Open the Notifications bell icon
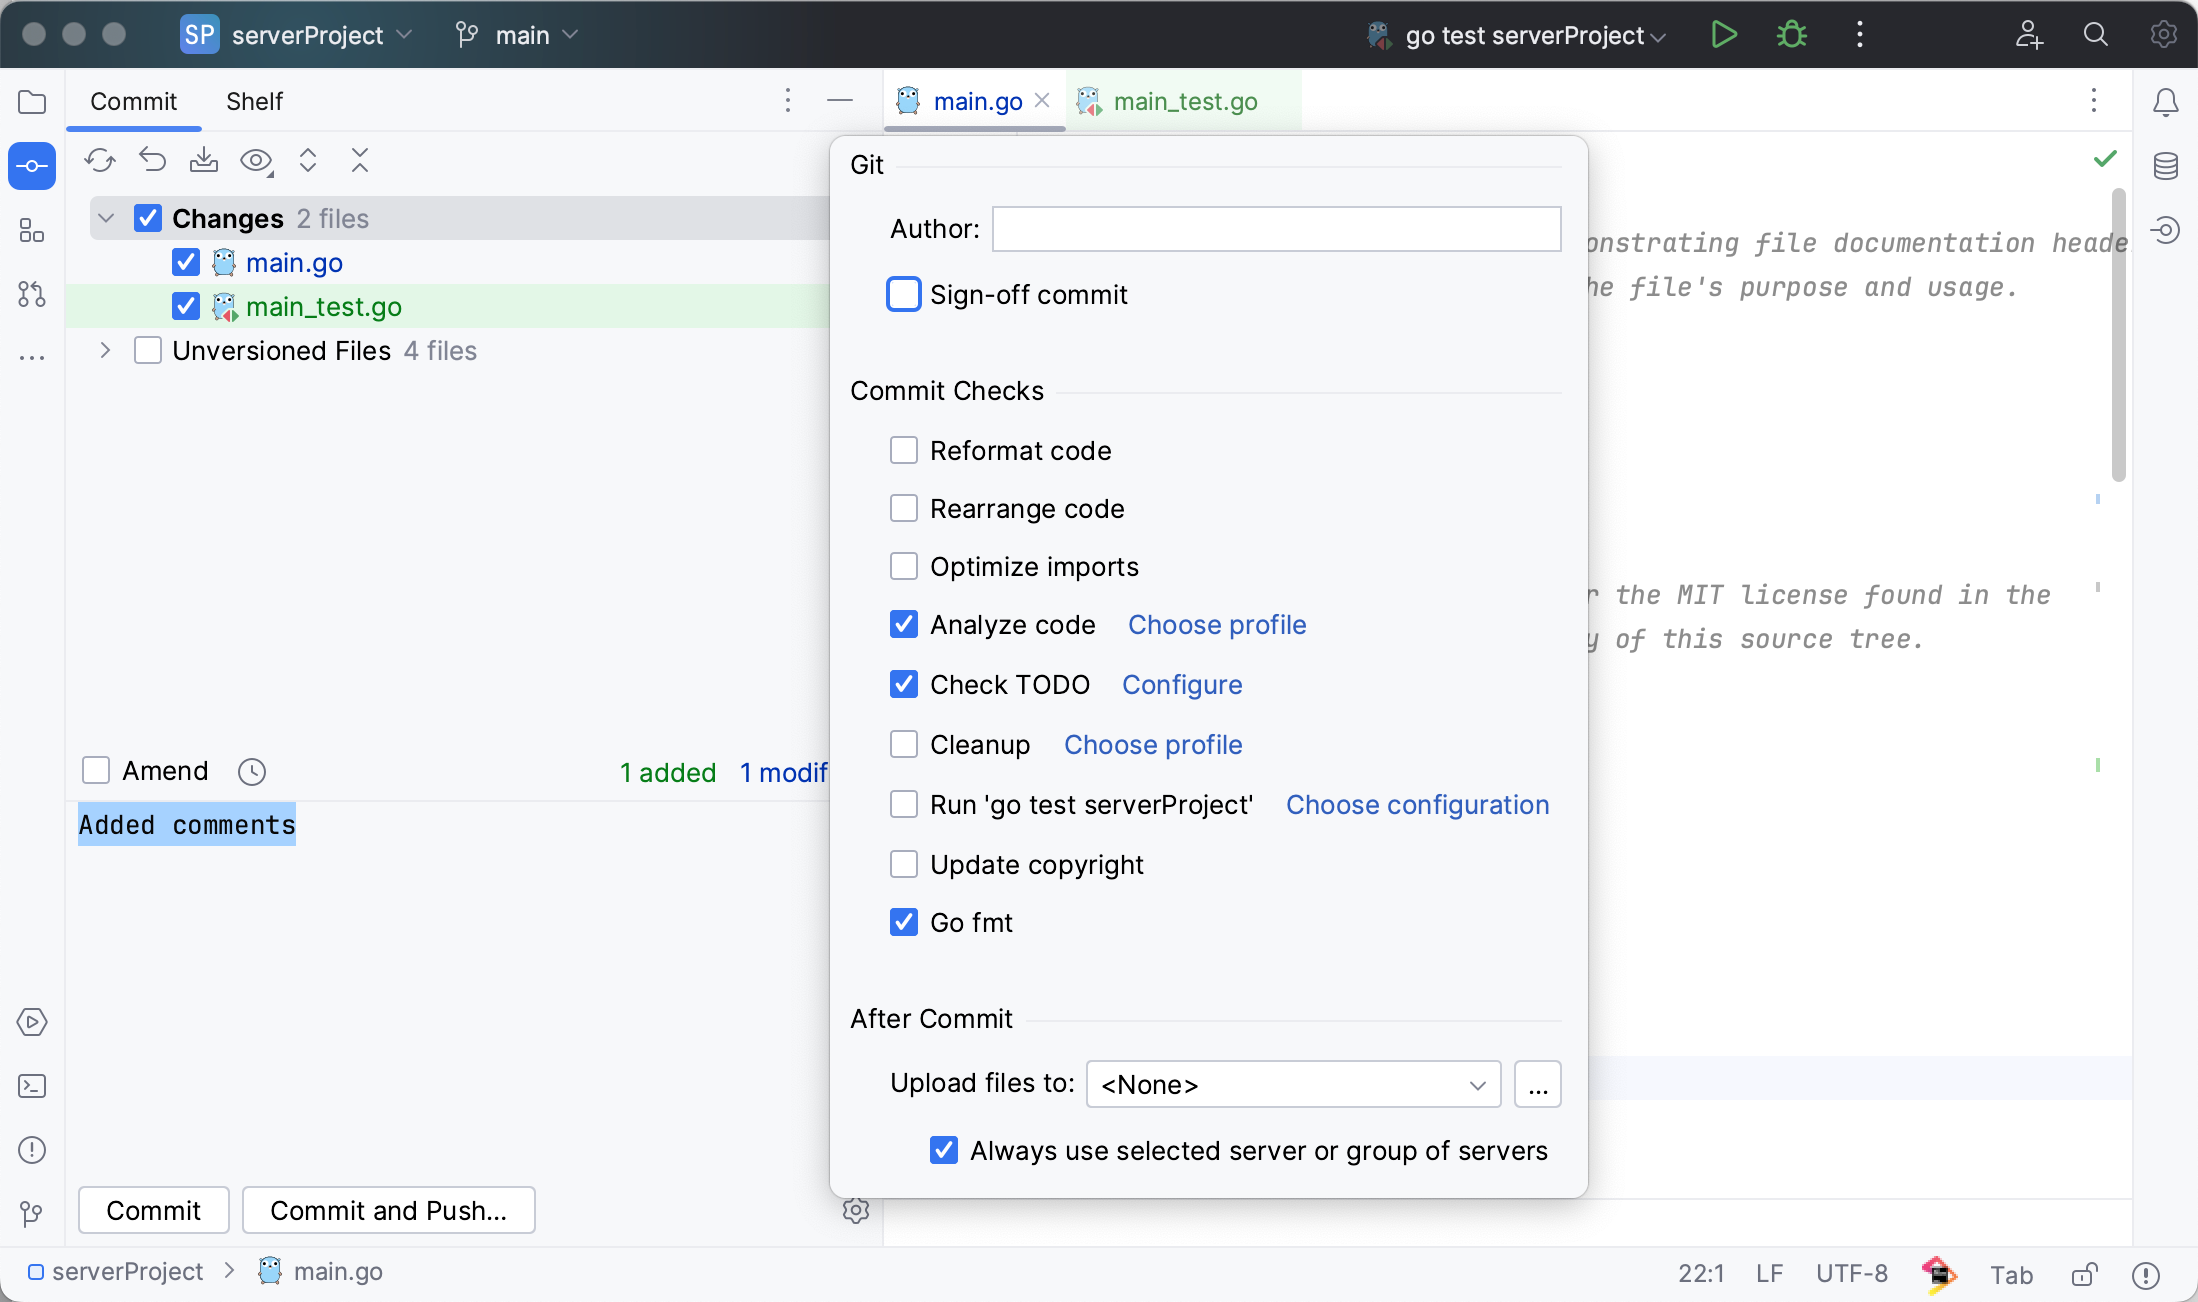Screen dimensions: 2198x1302 [2166, 101]
